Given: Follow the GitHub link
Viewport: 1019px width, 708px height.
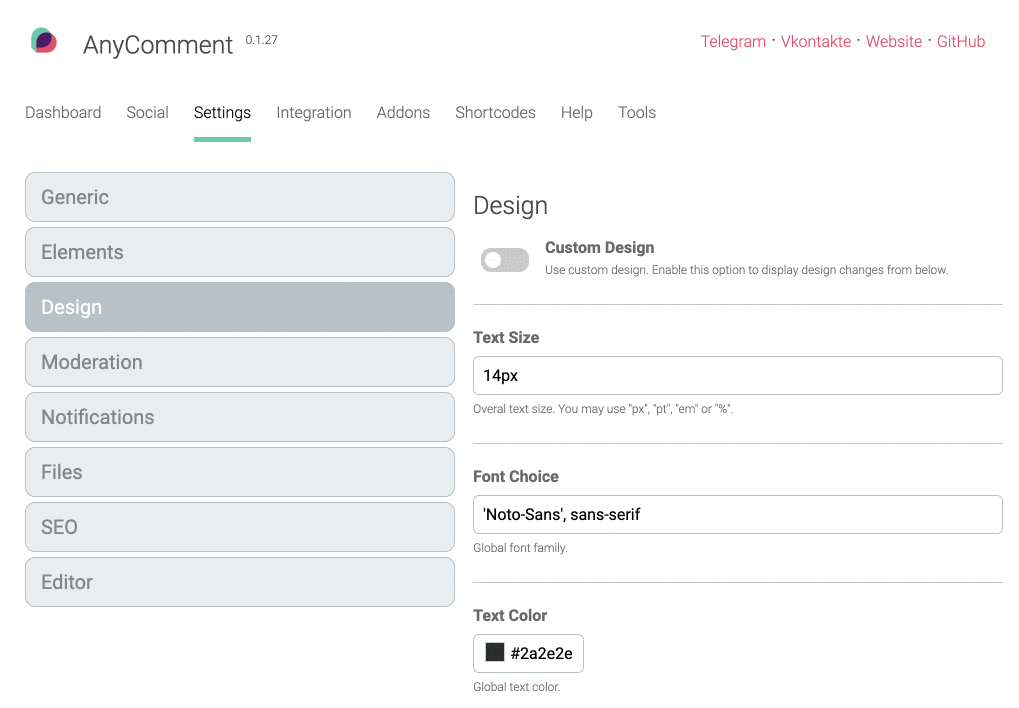Looking at the screenshot, I should tap(960, 41).
